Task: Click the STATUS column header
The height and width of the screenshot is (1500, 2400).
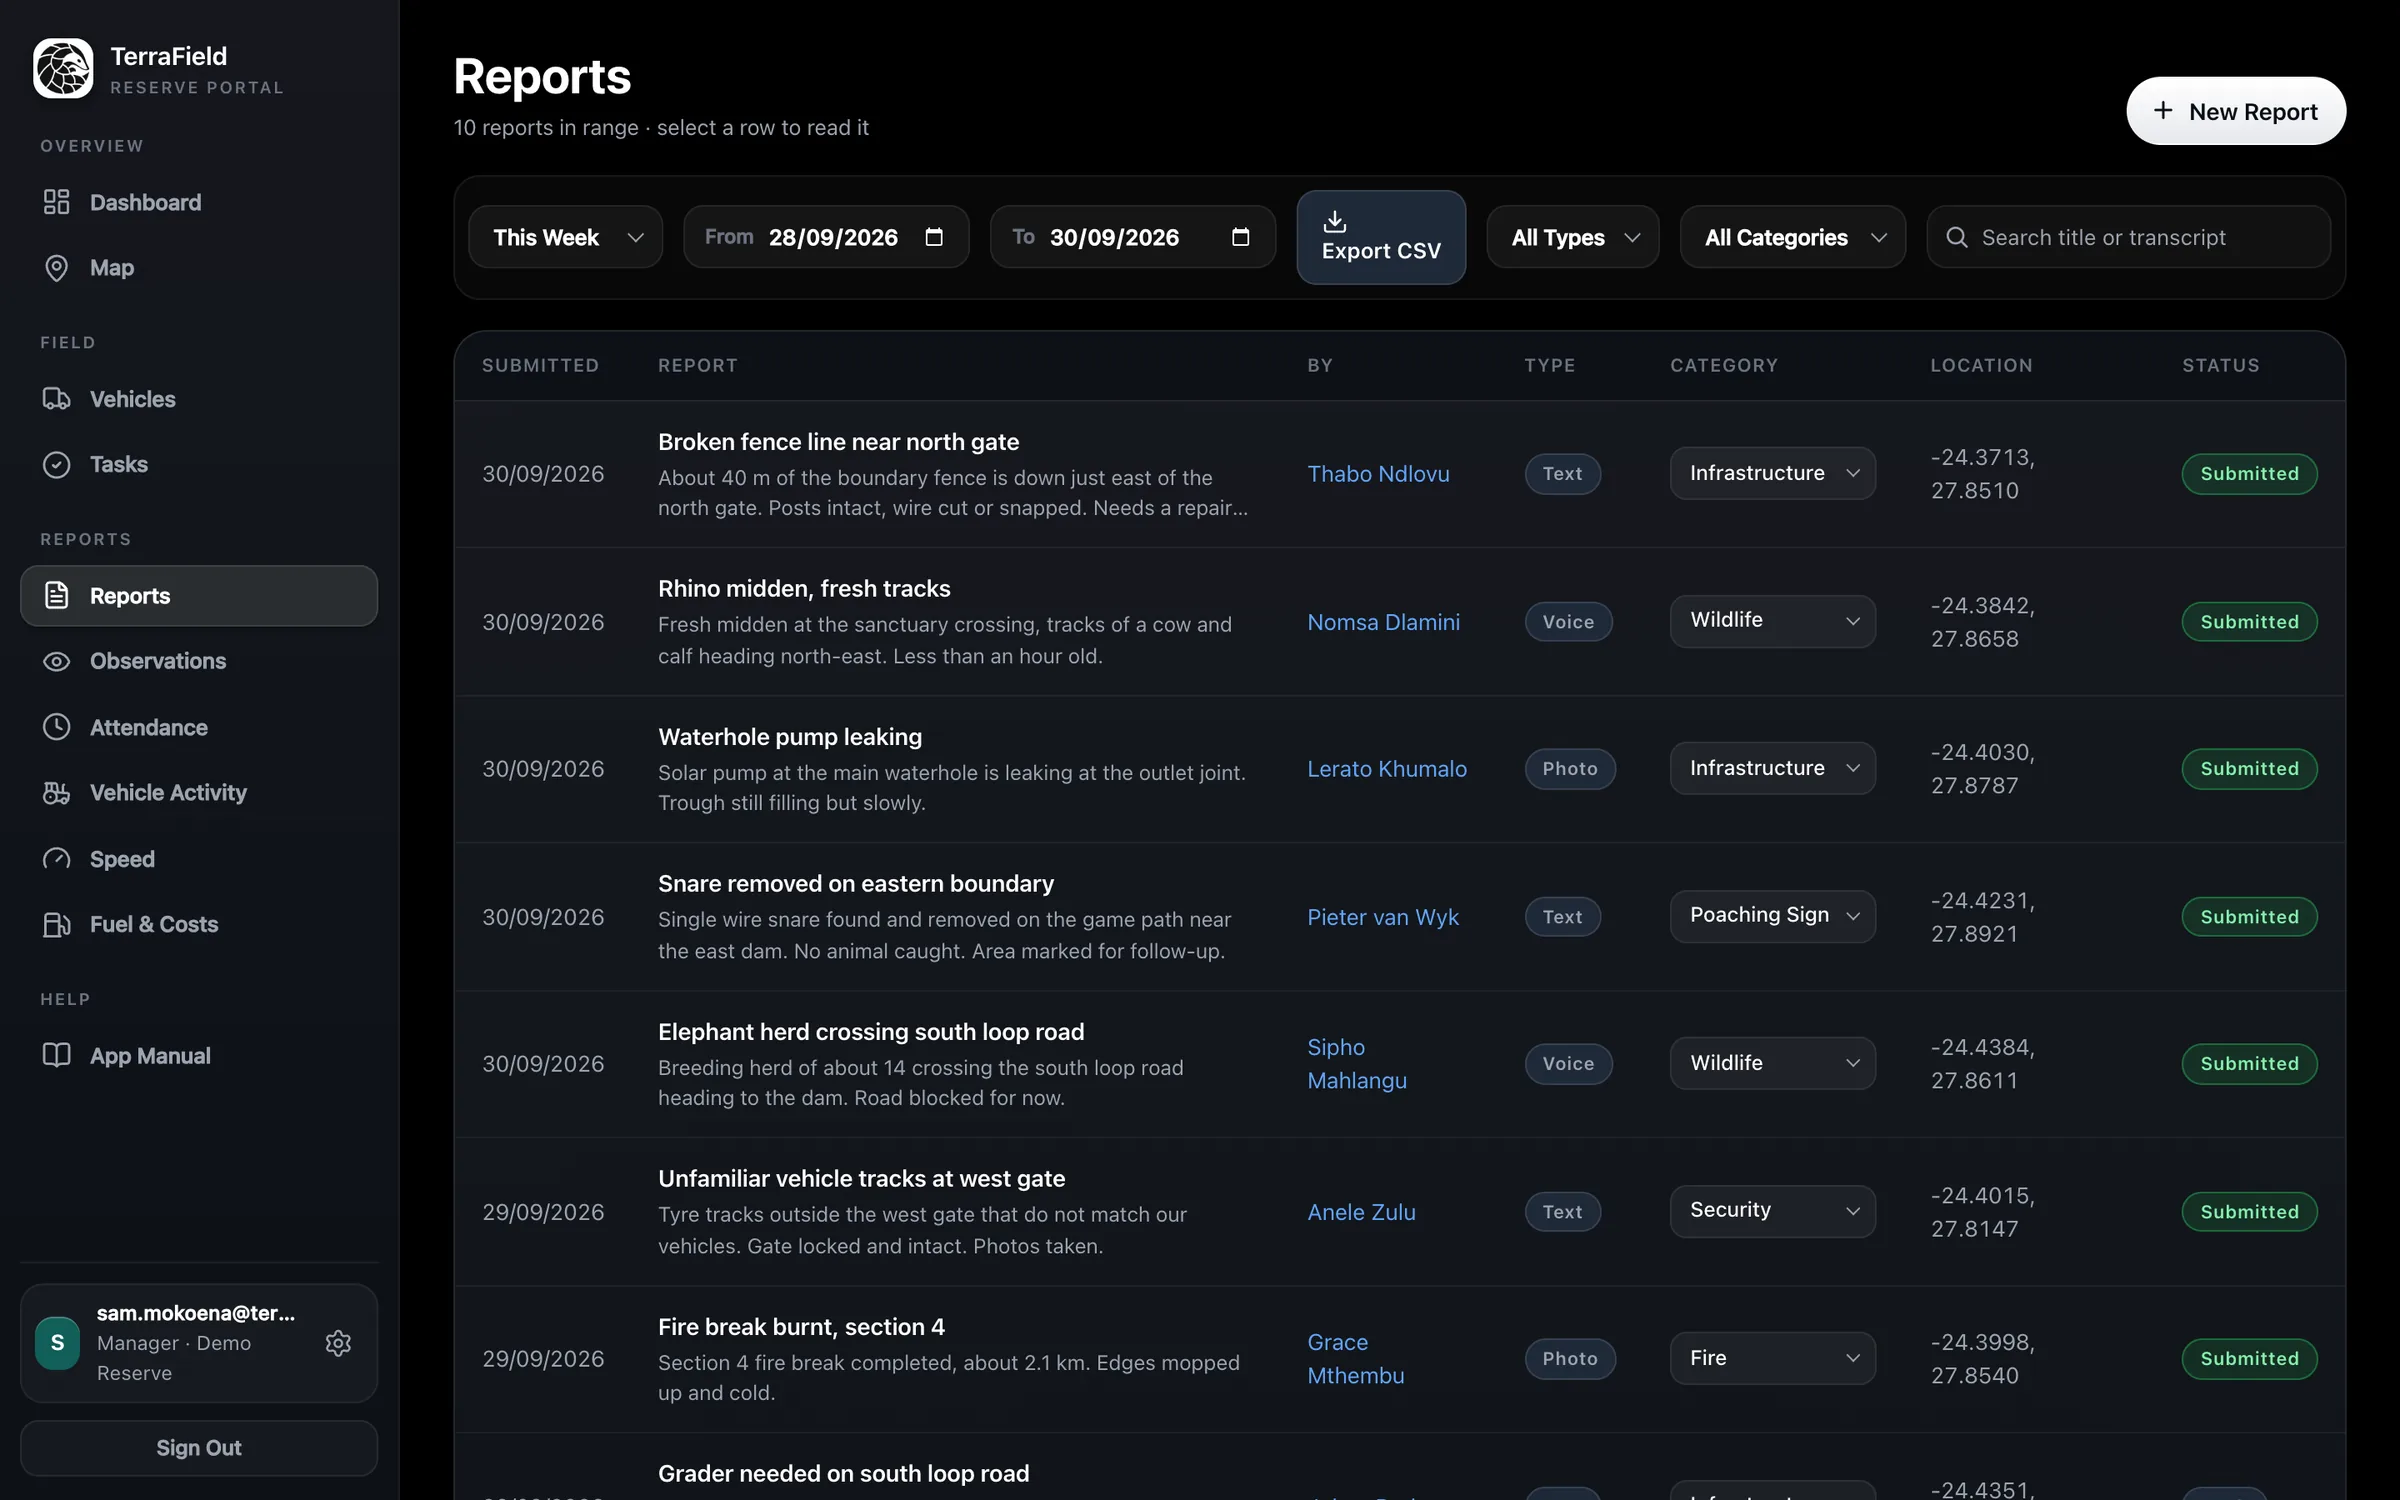Action: click(x=2220, y=365)
